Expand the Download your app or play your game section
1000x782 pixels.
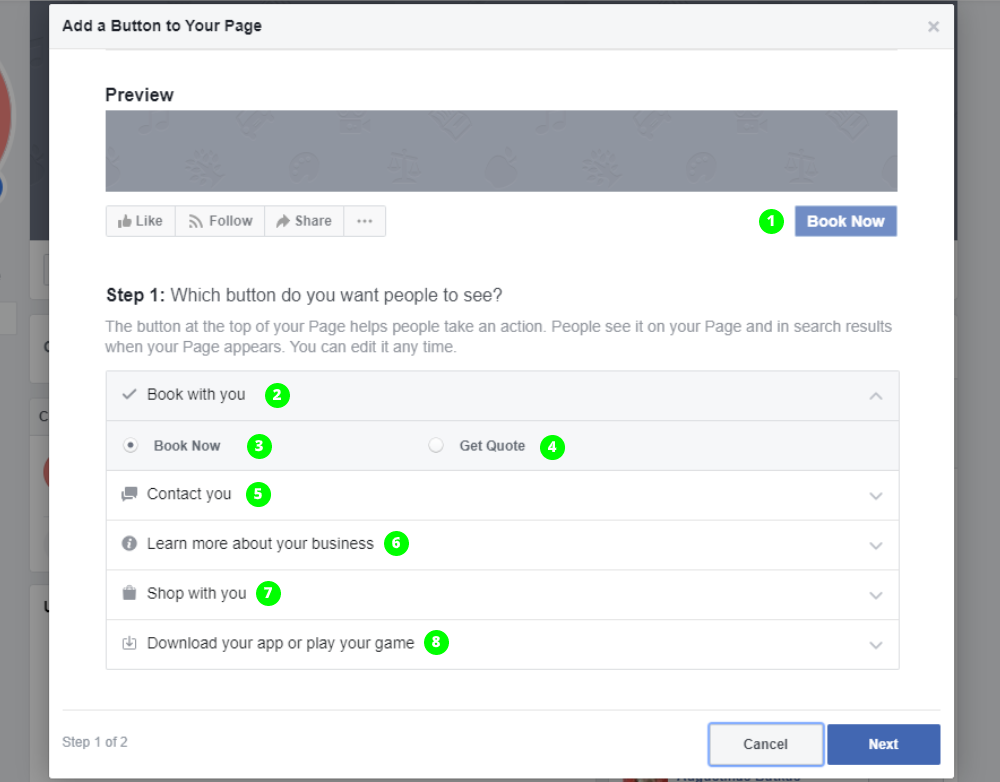(x=876, y=645)
